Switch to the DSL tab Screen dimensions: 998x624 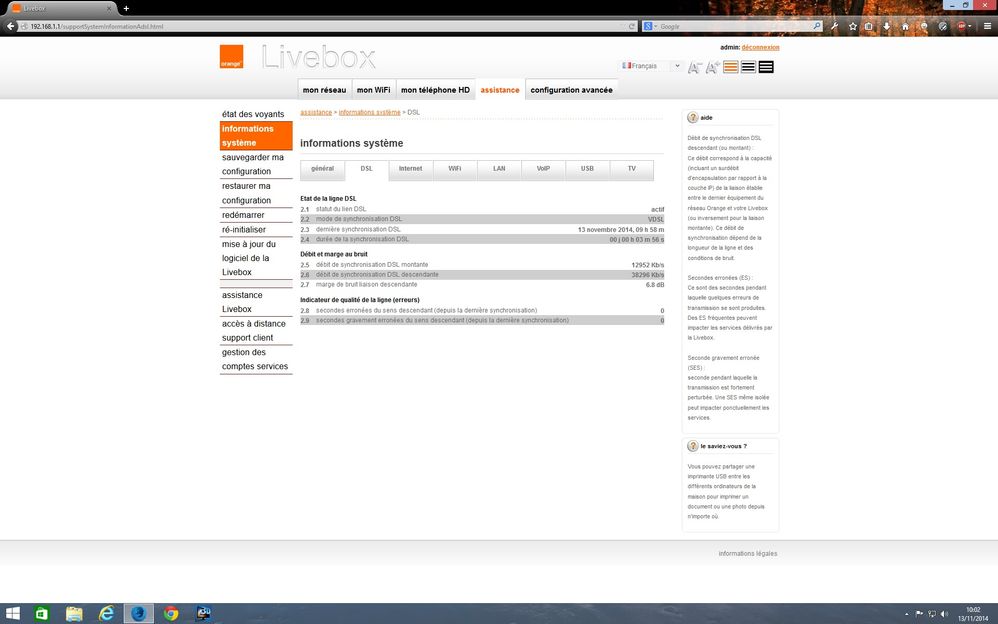click(x=367, y=169)
